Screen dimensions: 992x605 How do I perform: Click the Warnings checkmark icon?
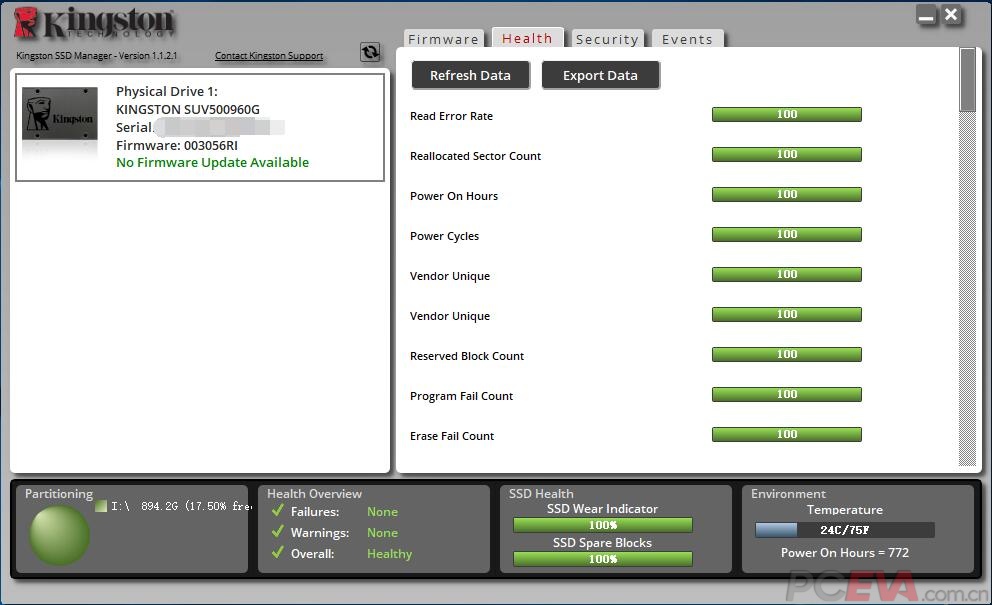(277, 532)
